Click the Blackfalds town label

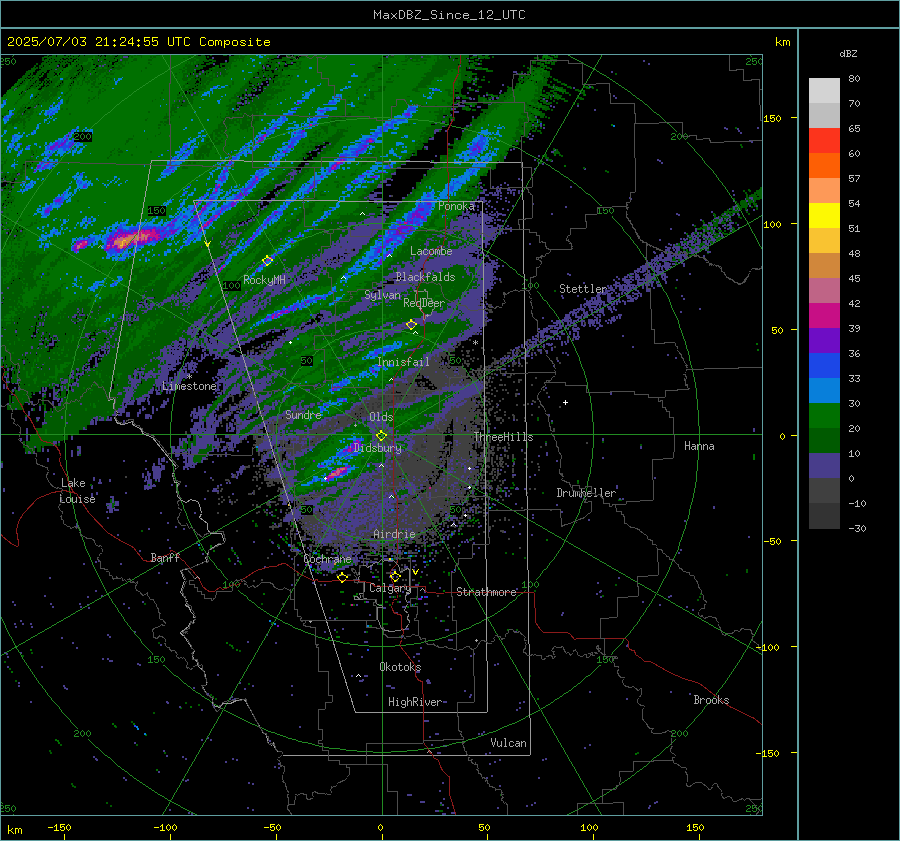425,277
